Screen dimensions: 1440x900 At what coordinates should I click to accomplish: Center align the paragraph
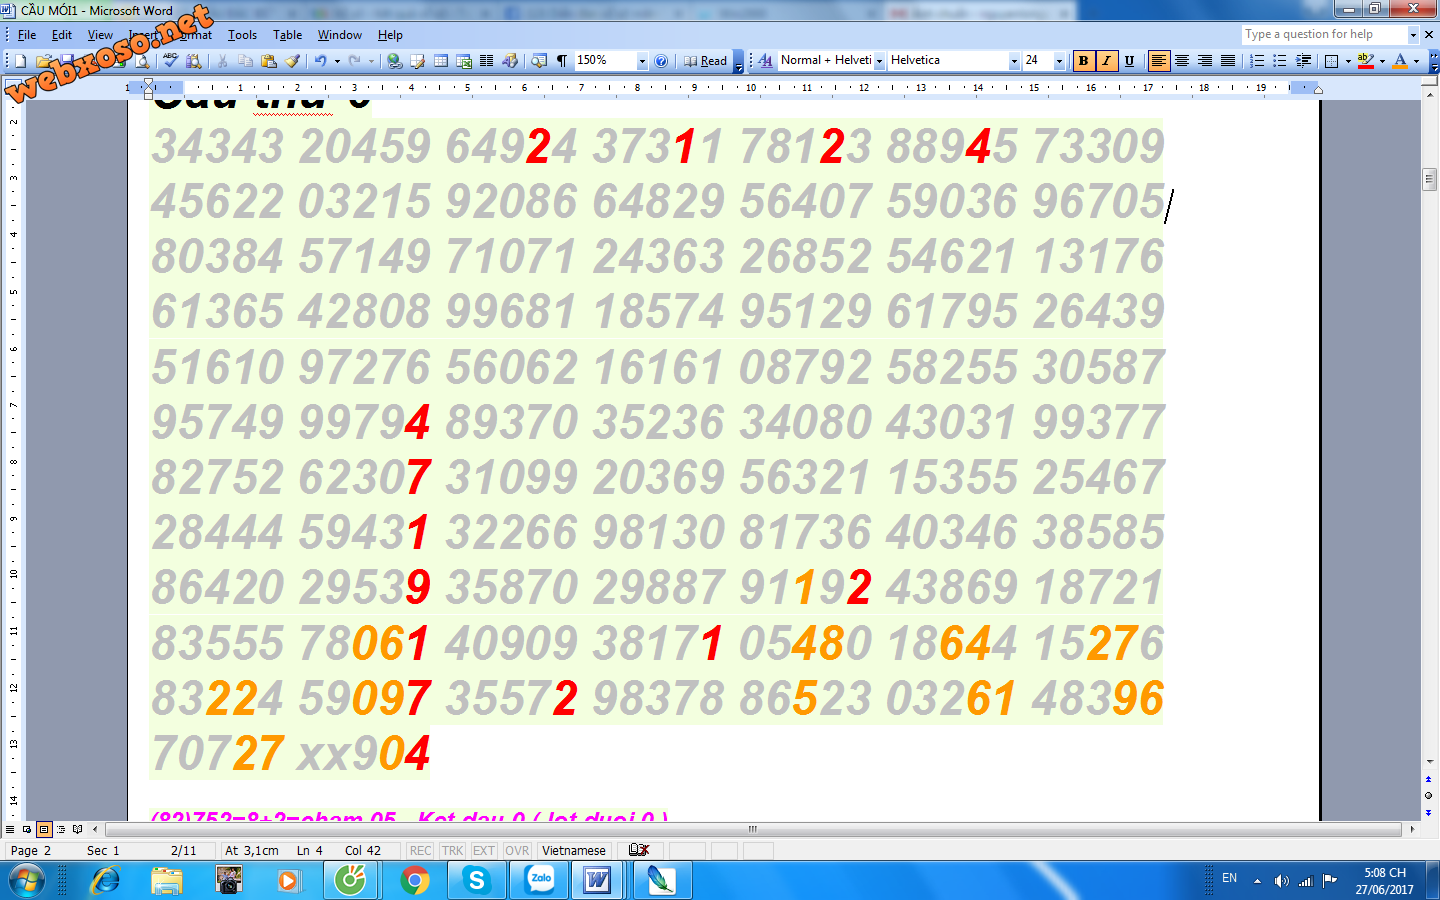tap(1182, 61)
